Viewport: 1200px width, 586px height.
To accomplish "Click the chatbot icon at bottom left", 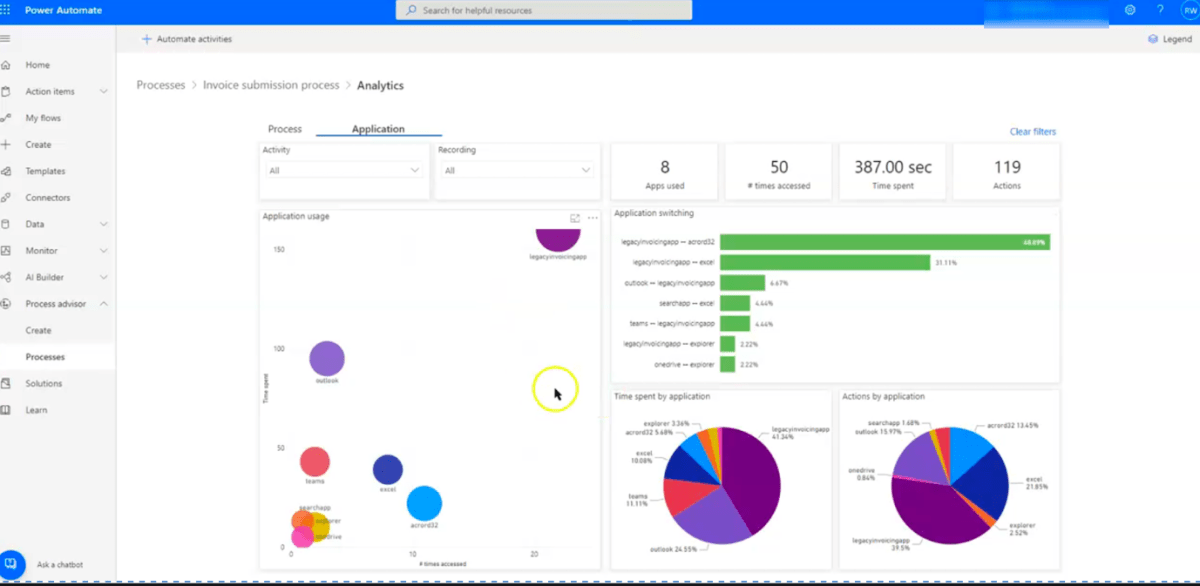I will click(11, 564).
